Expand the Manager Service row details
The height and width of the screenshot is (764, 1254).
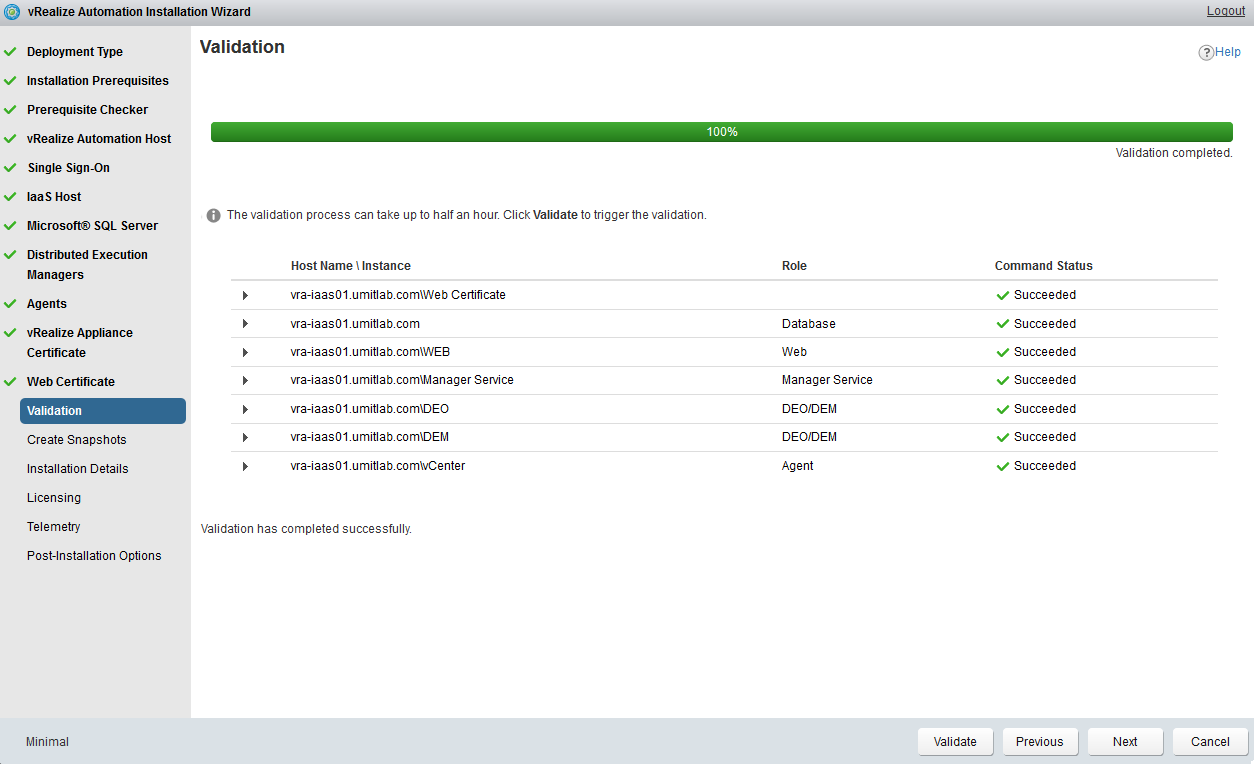point(245,381)
